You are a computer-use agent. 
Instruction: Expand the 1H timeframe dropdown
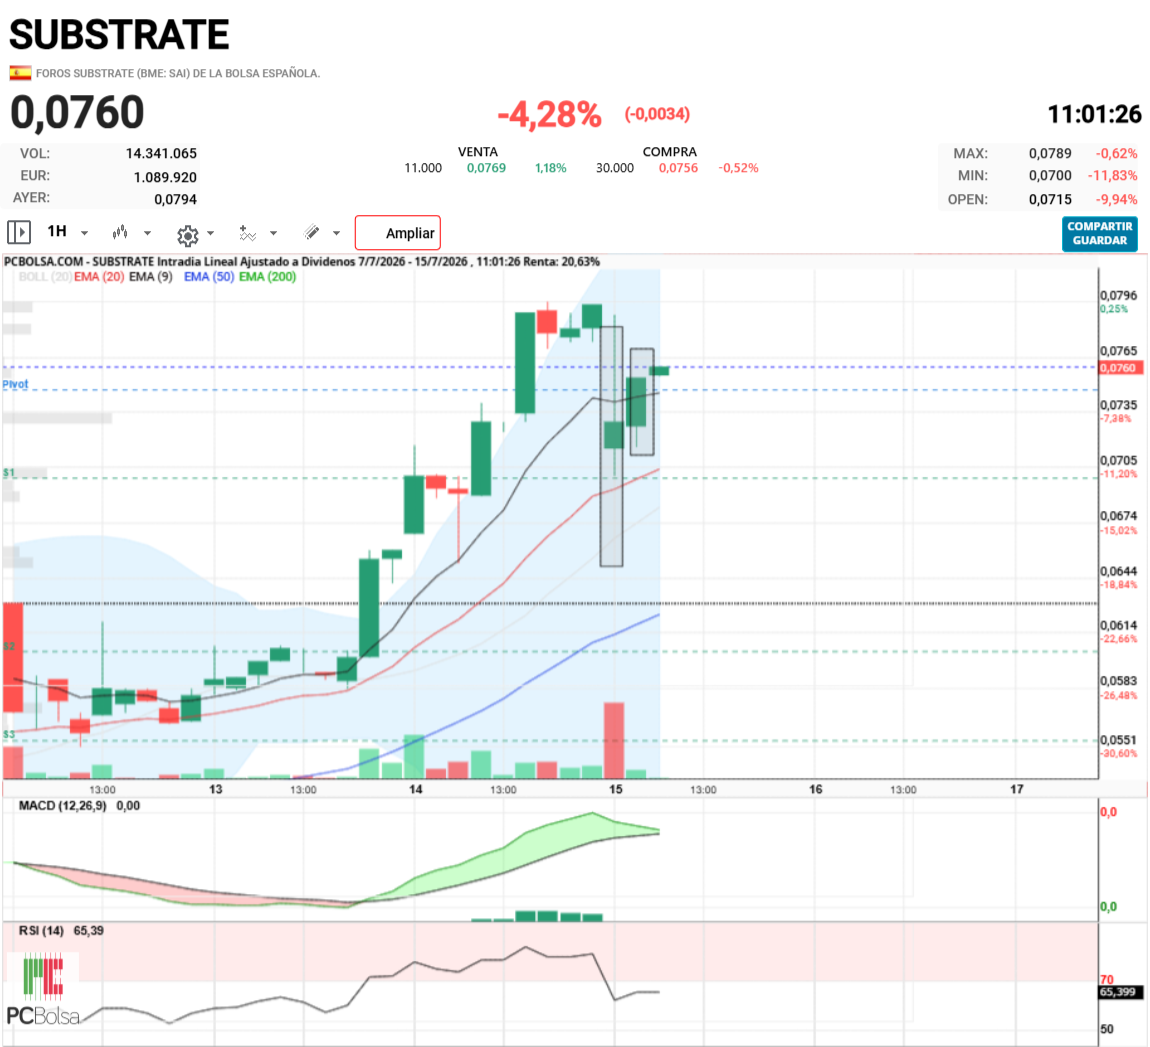pos(84,233)
